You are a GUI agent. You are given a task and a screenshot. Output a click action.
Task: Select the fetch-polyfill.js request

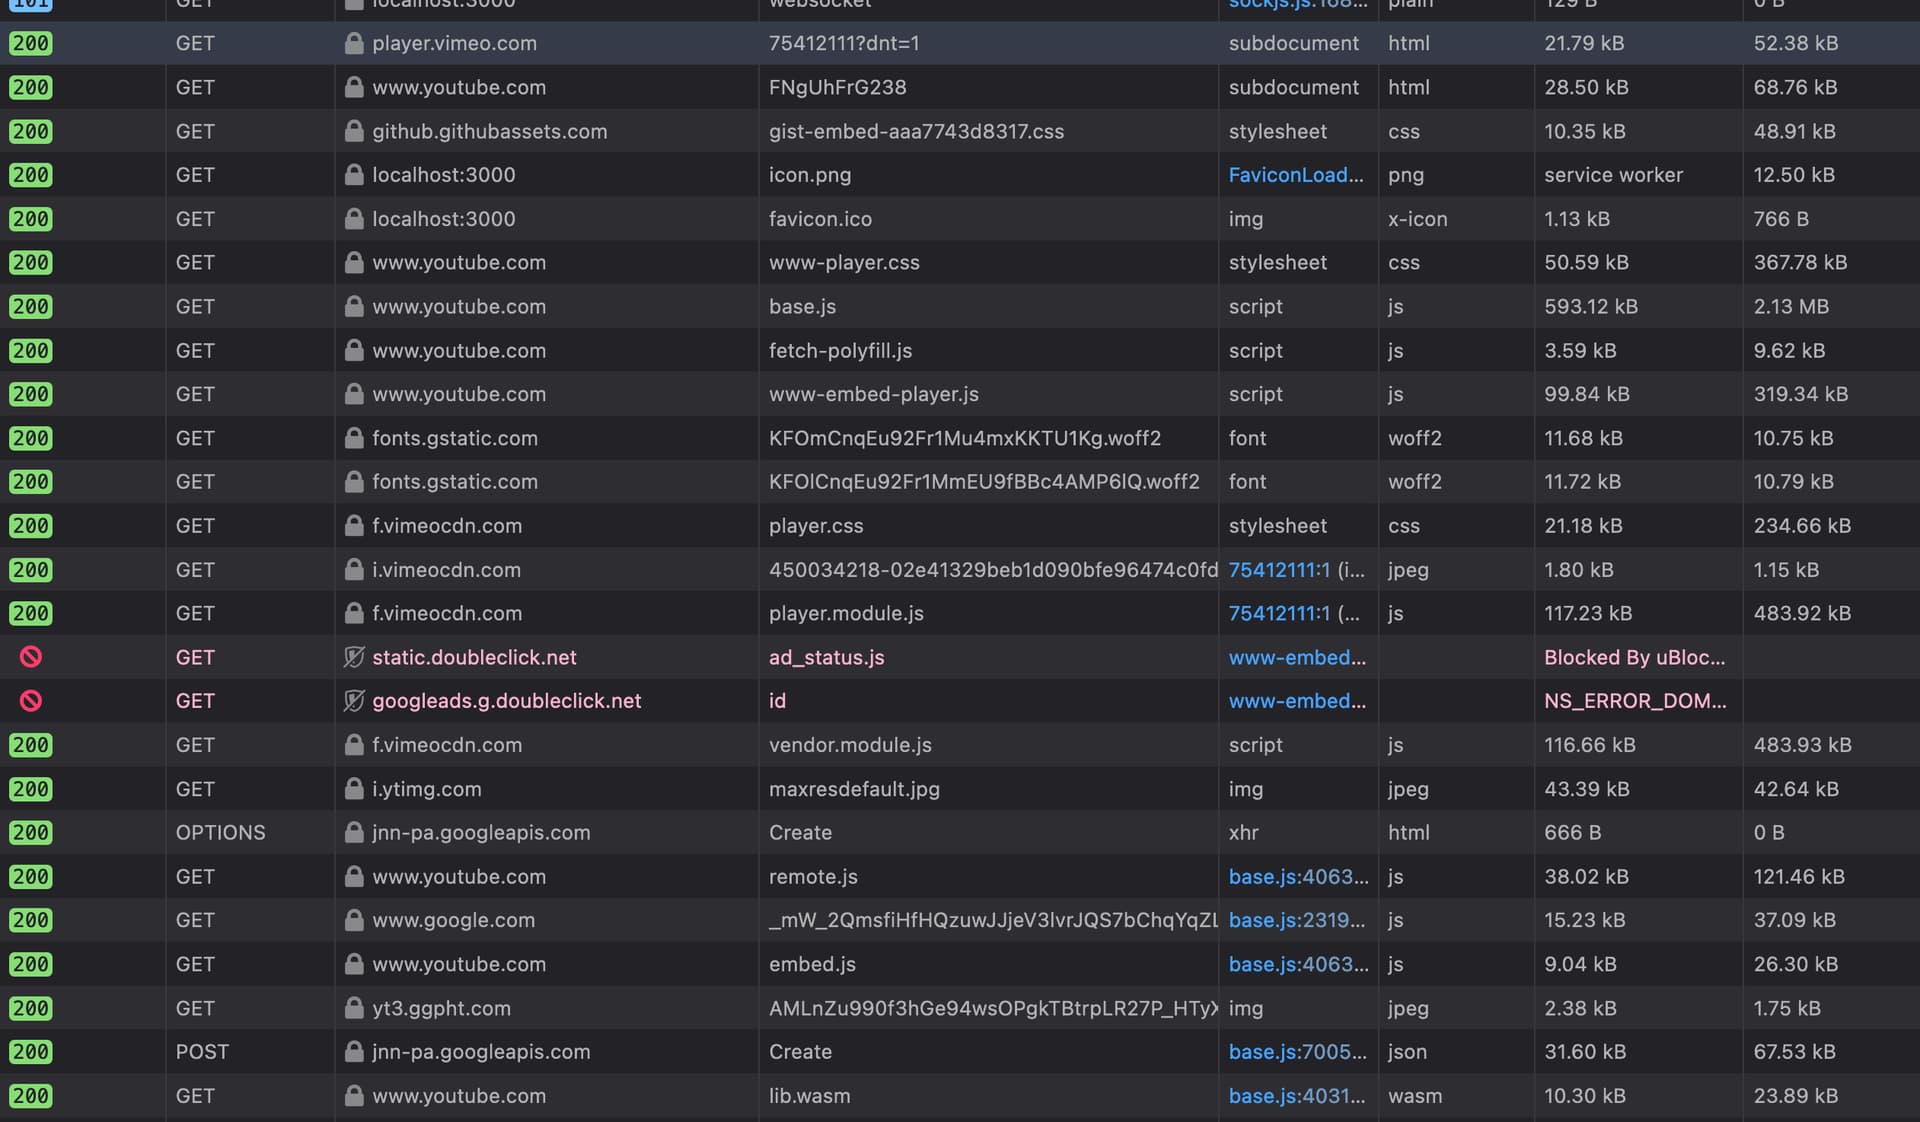tap(960, 351)
